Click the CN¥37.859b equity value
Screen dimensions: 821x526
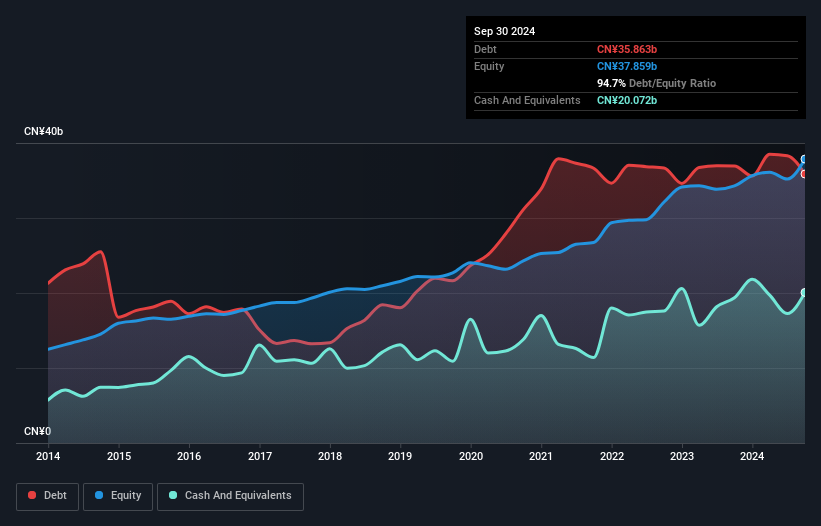click(627, 66)
